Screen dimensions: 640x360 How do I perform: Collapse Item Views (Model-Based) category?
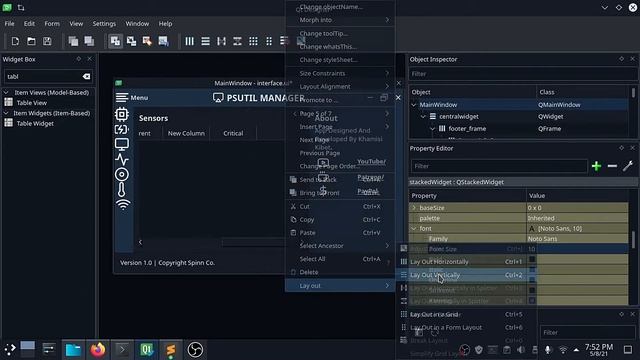(x=6, y=93)
